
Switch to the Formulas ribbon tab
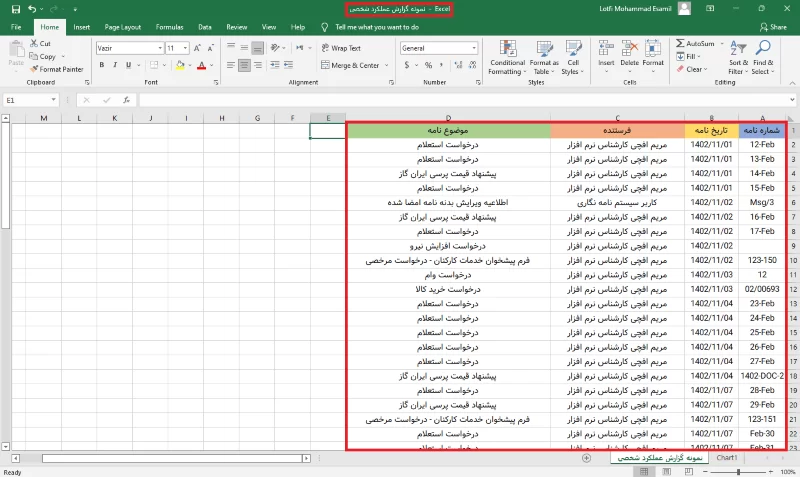(x=169, y=27)
